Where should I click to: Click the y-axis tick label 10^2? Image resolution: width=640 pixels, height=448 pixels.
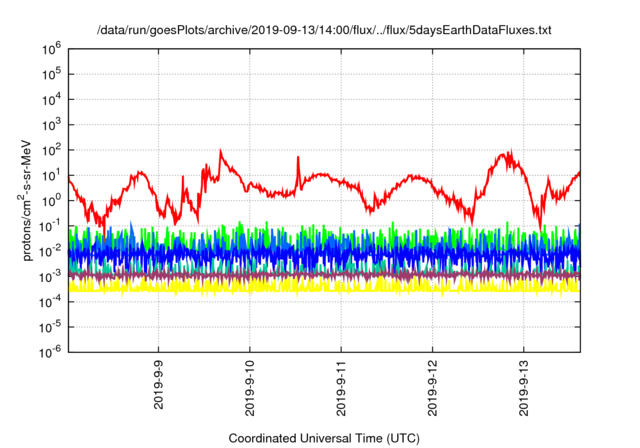(x=51, y=151)
